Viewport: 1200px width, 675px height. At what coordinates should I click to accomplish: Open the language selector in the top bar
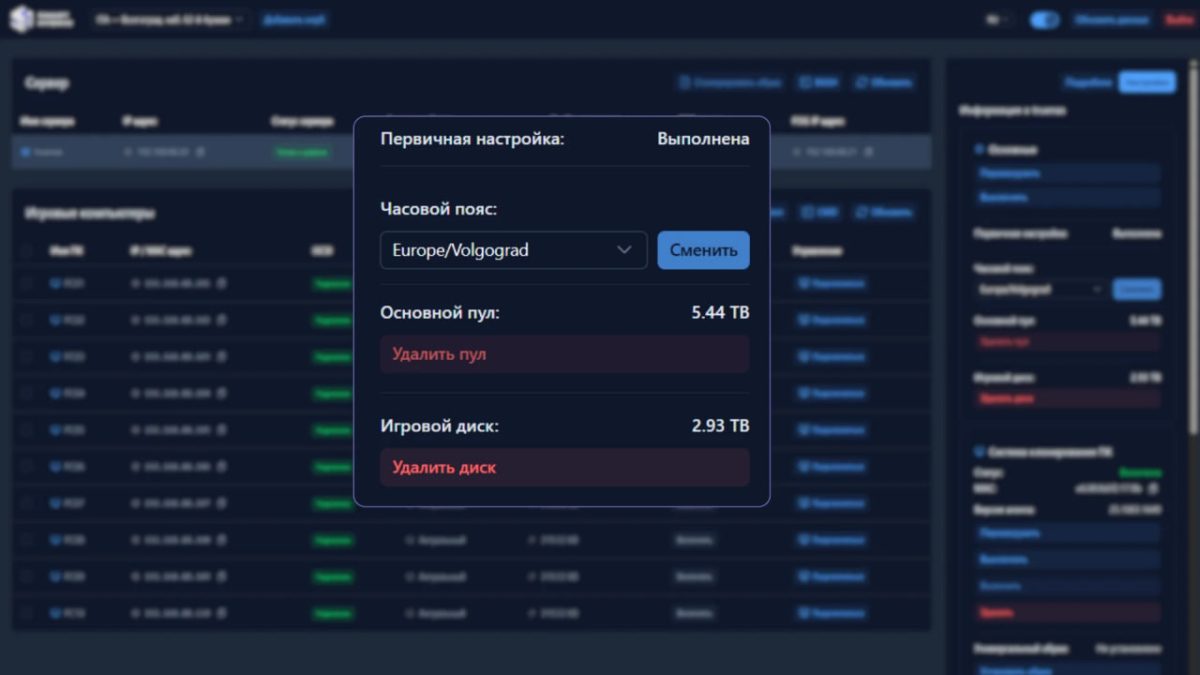click(x=997, y=20)
